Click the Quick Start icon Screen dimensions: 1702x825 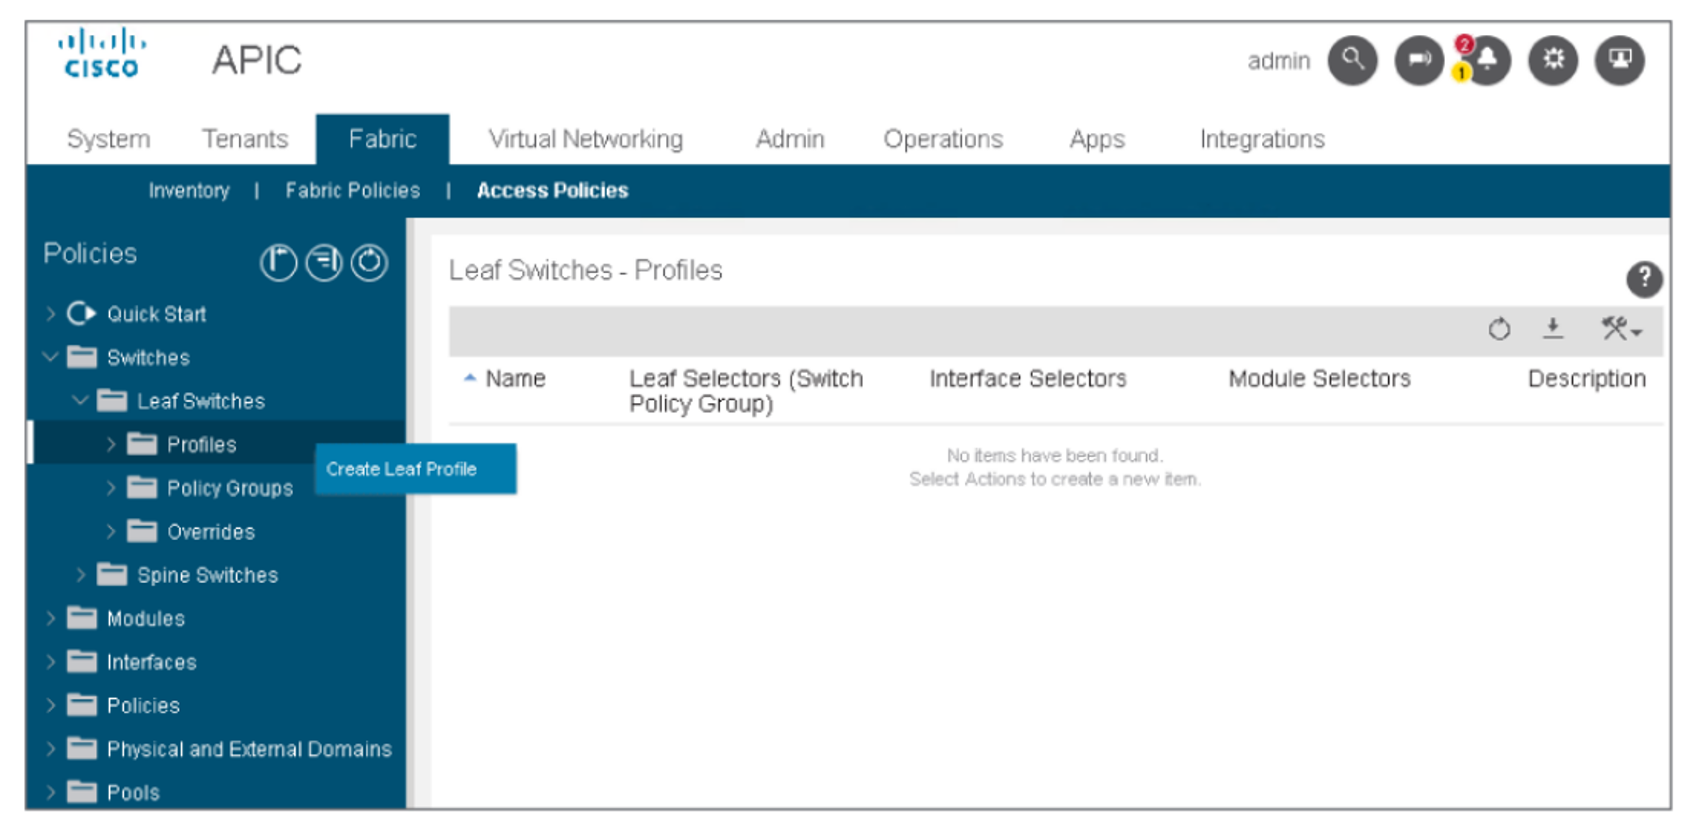[x=81, y=314]
